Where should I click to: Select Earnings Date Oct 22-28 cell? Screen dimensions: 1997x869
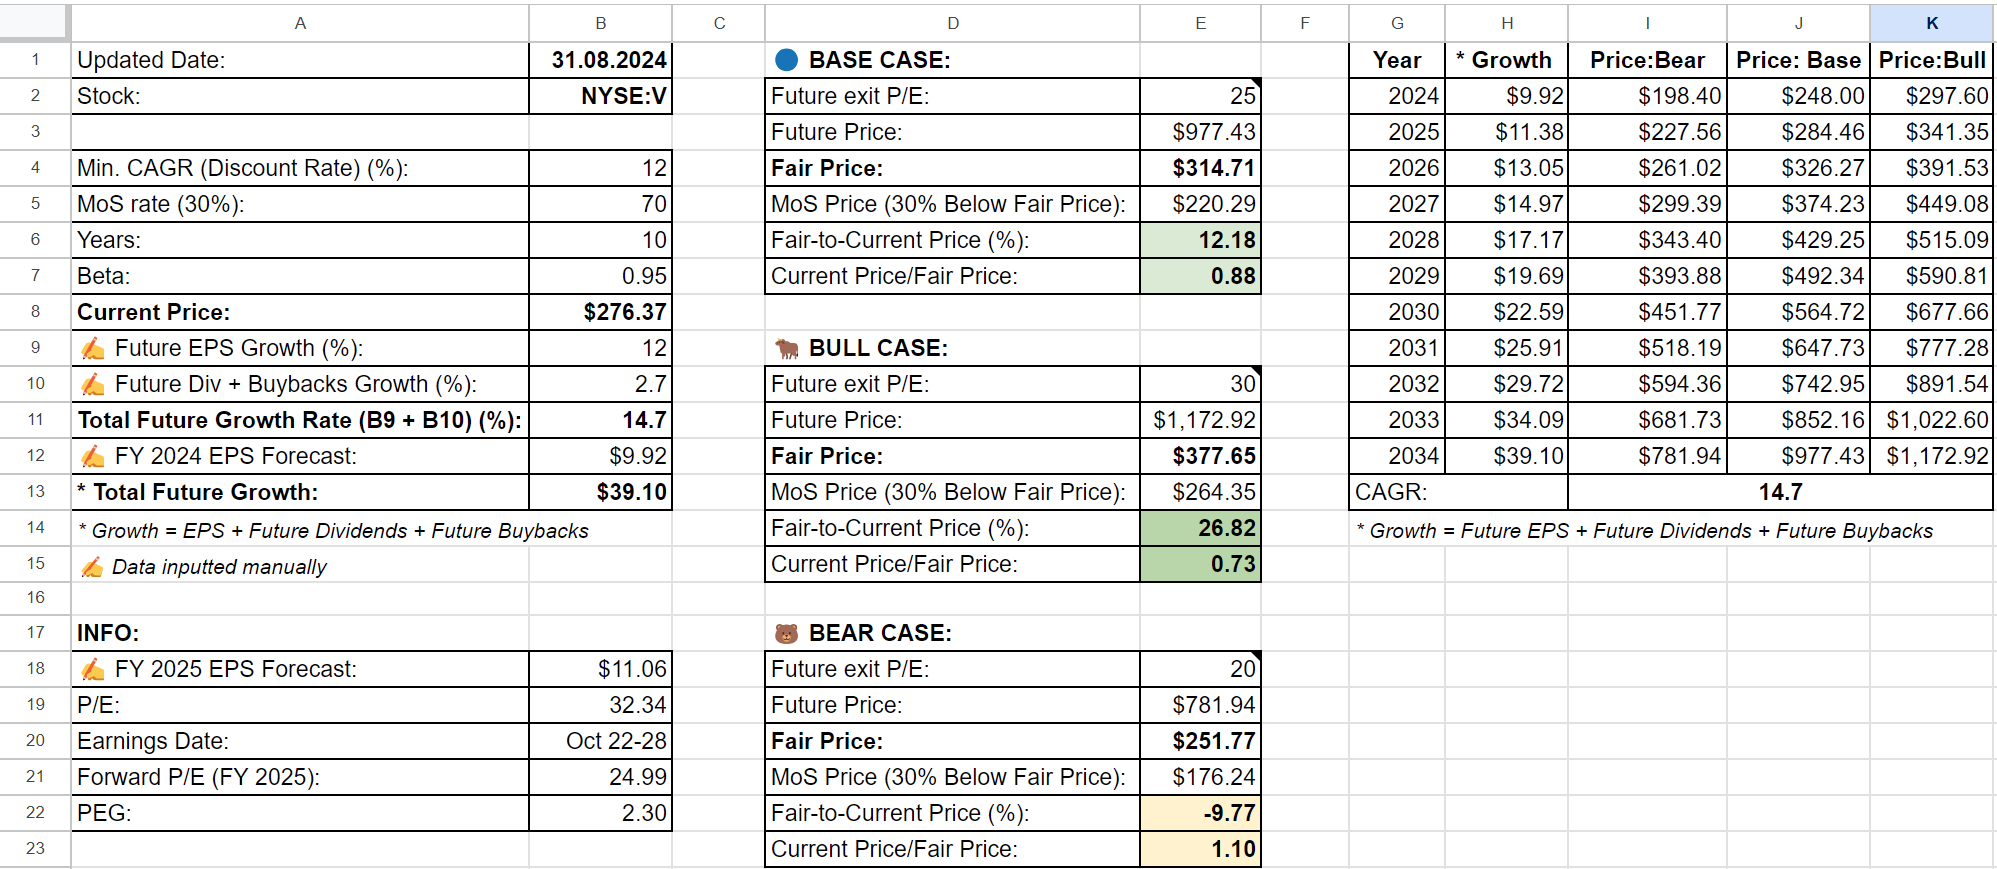pos(600,741)
